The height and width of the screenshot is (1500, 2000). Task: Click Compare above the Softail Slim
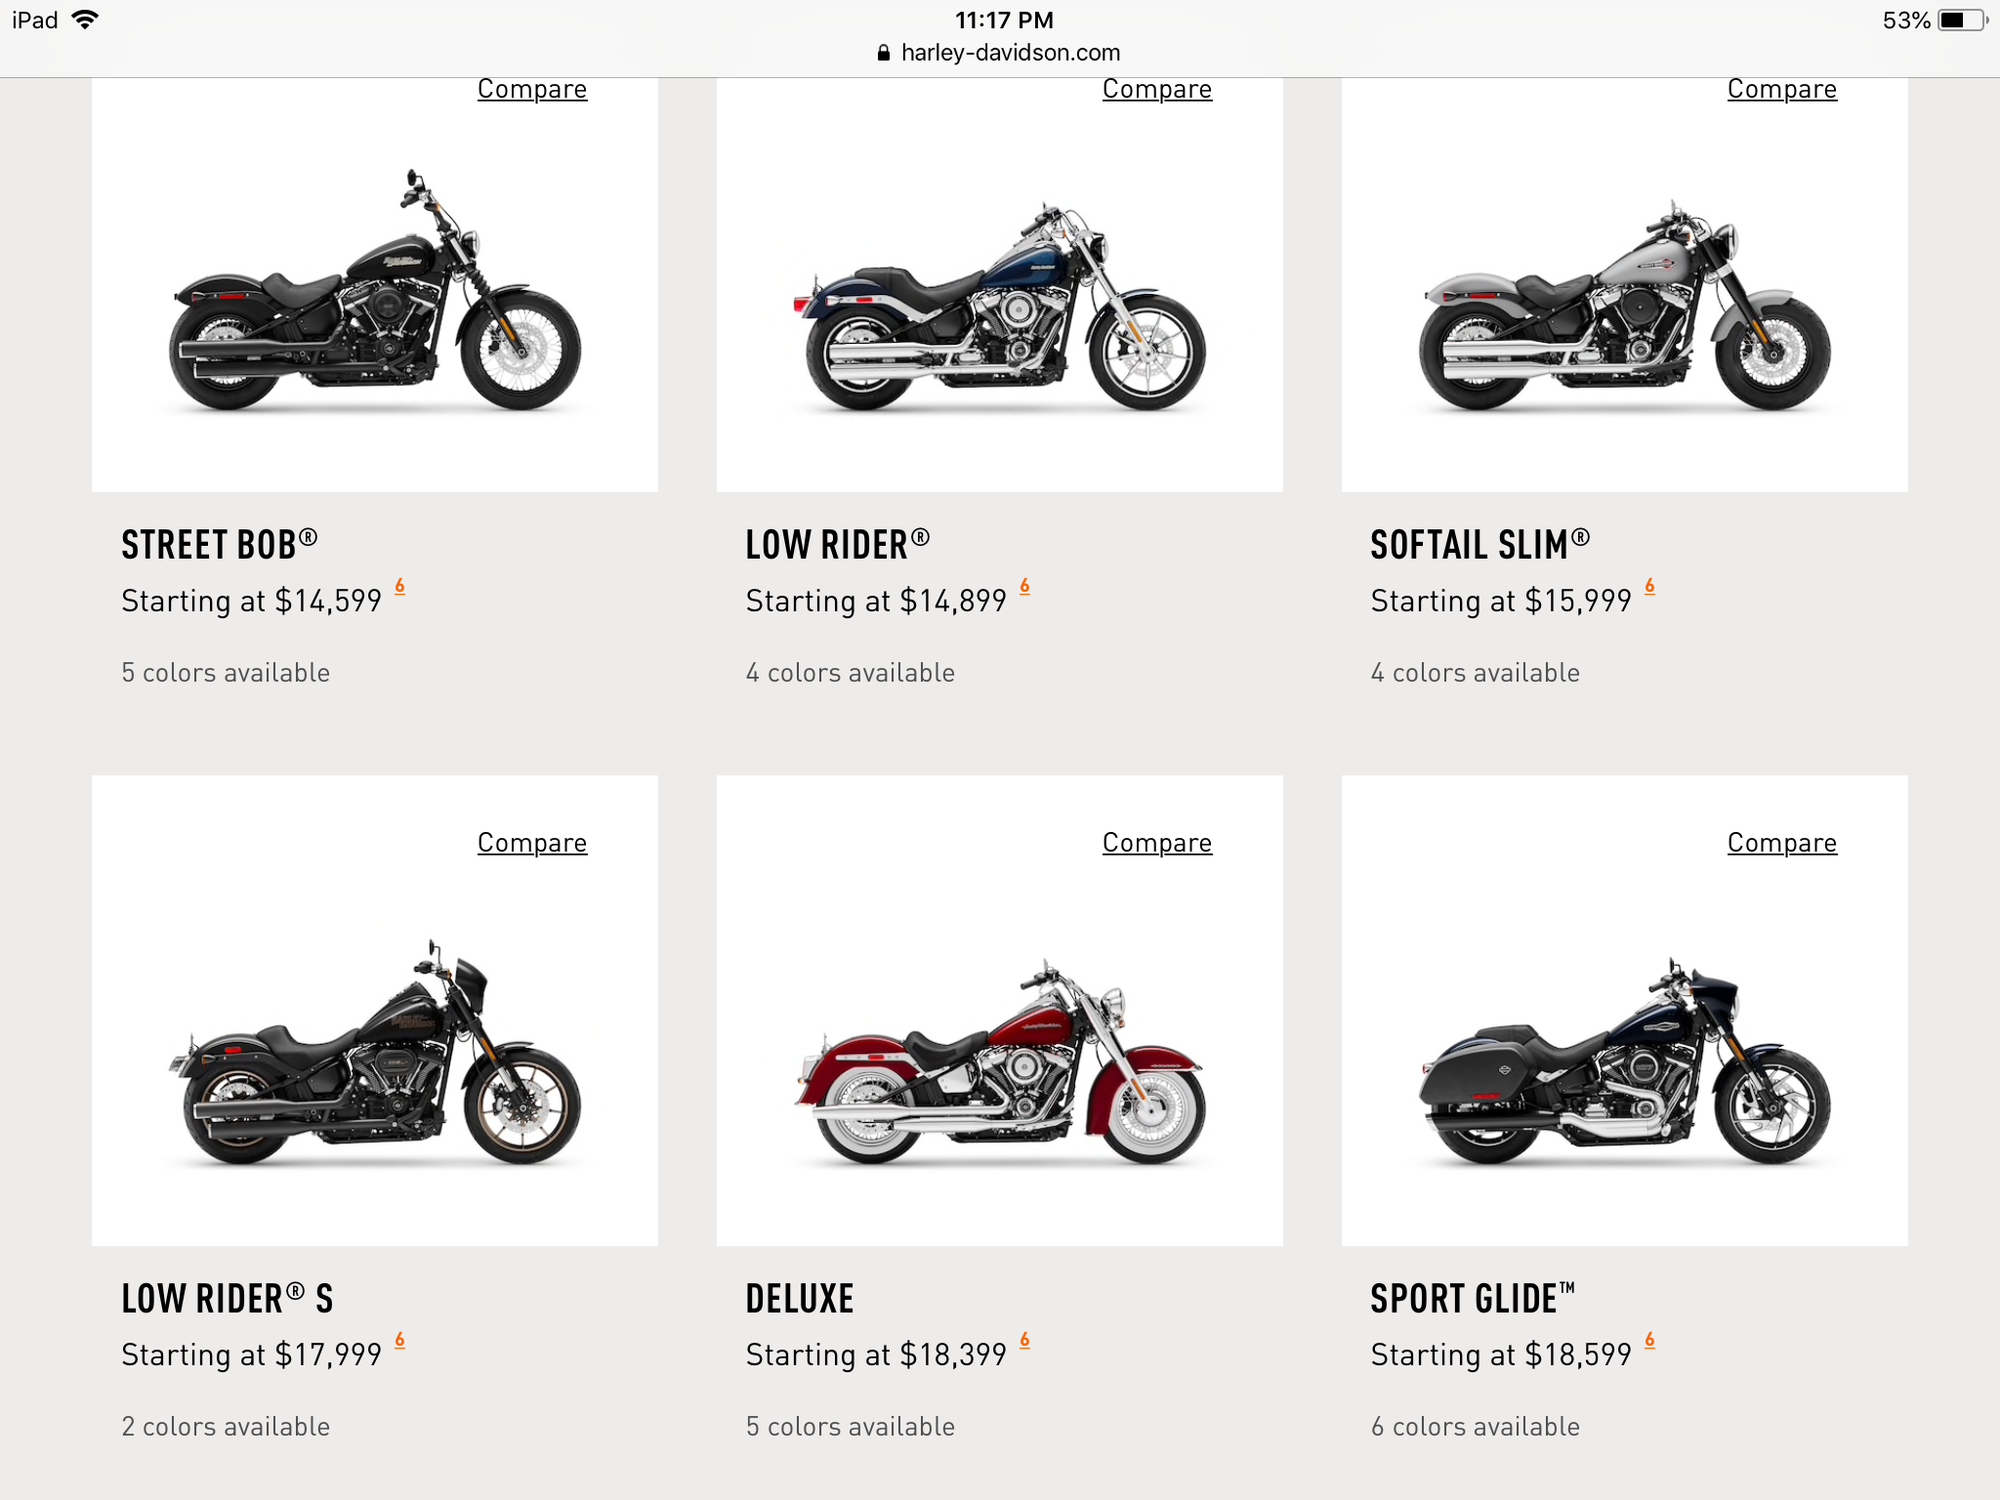pyautogui.click(x=1782, y=89)
